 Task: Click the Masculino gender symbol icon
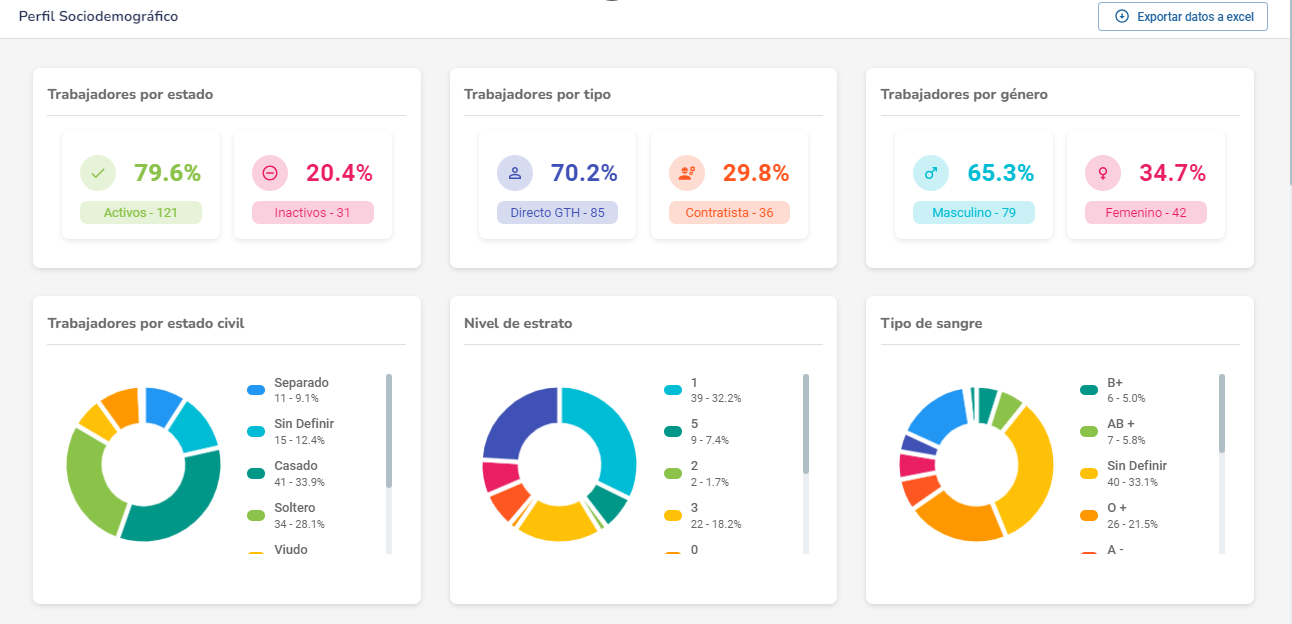[931, 173]
